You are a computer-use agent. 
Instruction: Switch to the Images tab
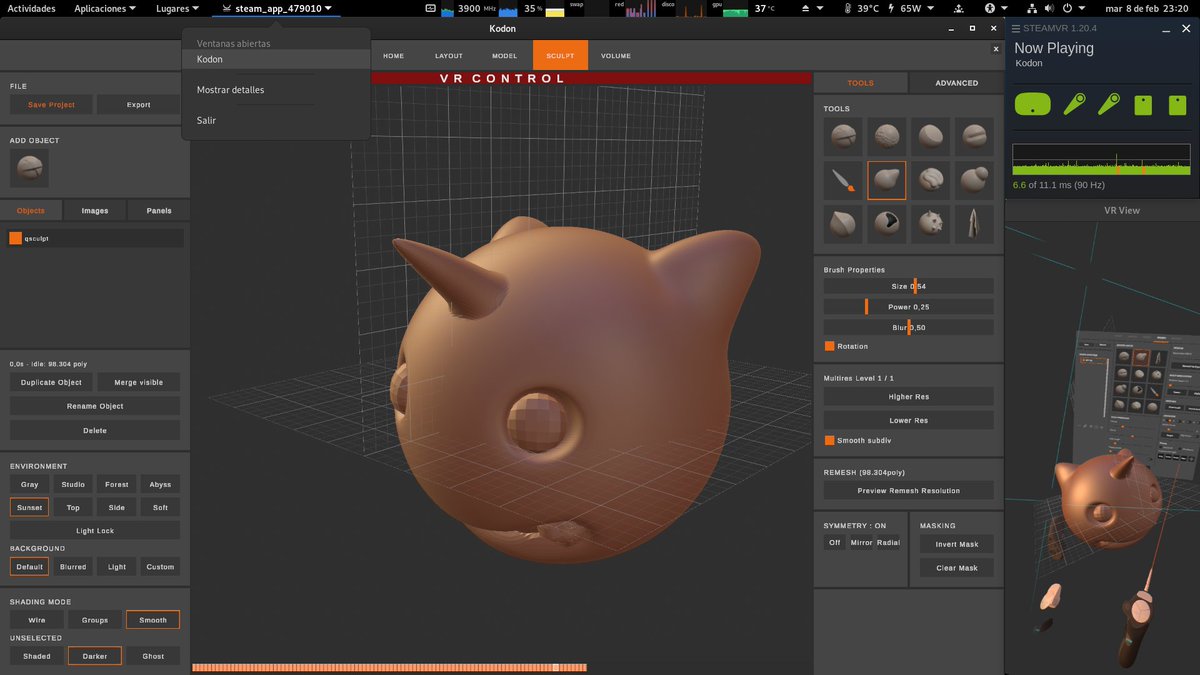pos(95,211)
